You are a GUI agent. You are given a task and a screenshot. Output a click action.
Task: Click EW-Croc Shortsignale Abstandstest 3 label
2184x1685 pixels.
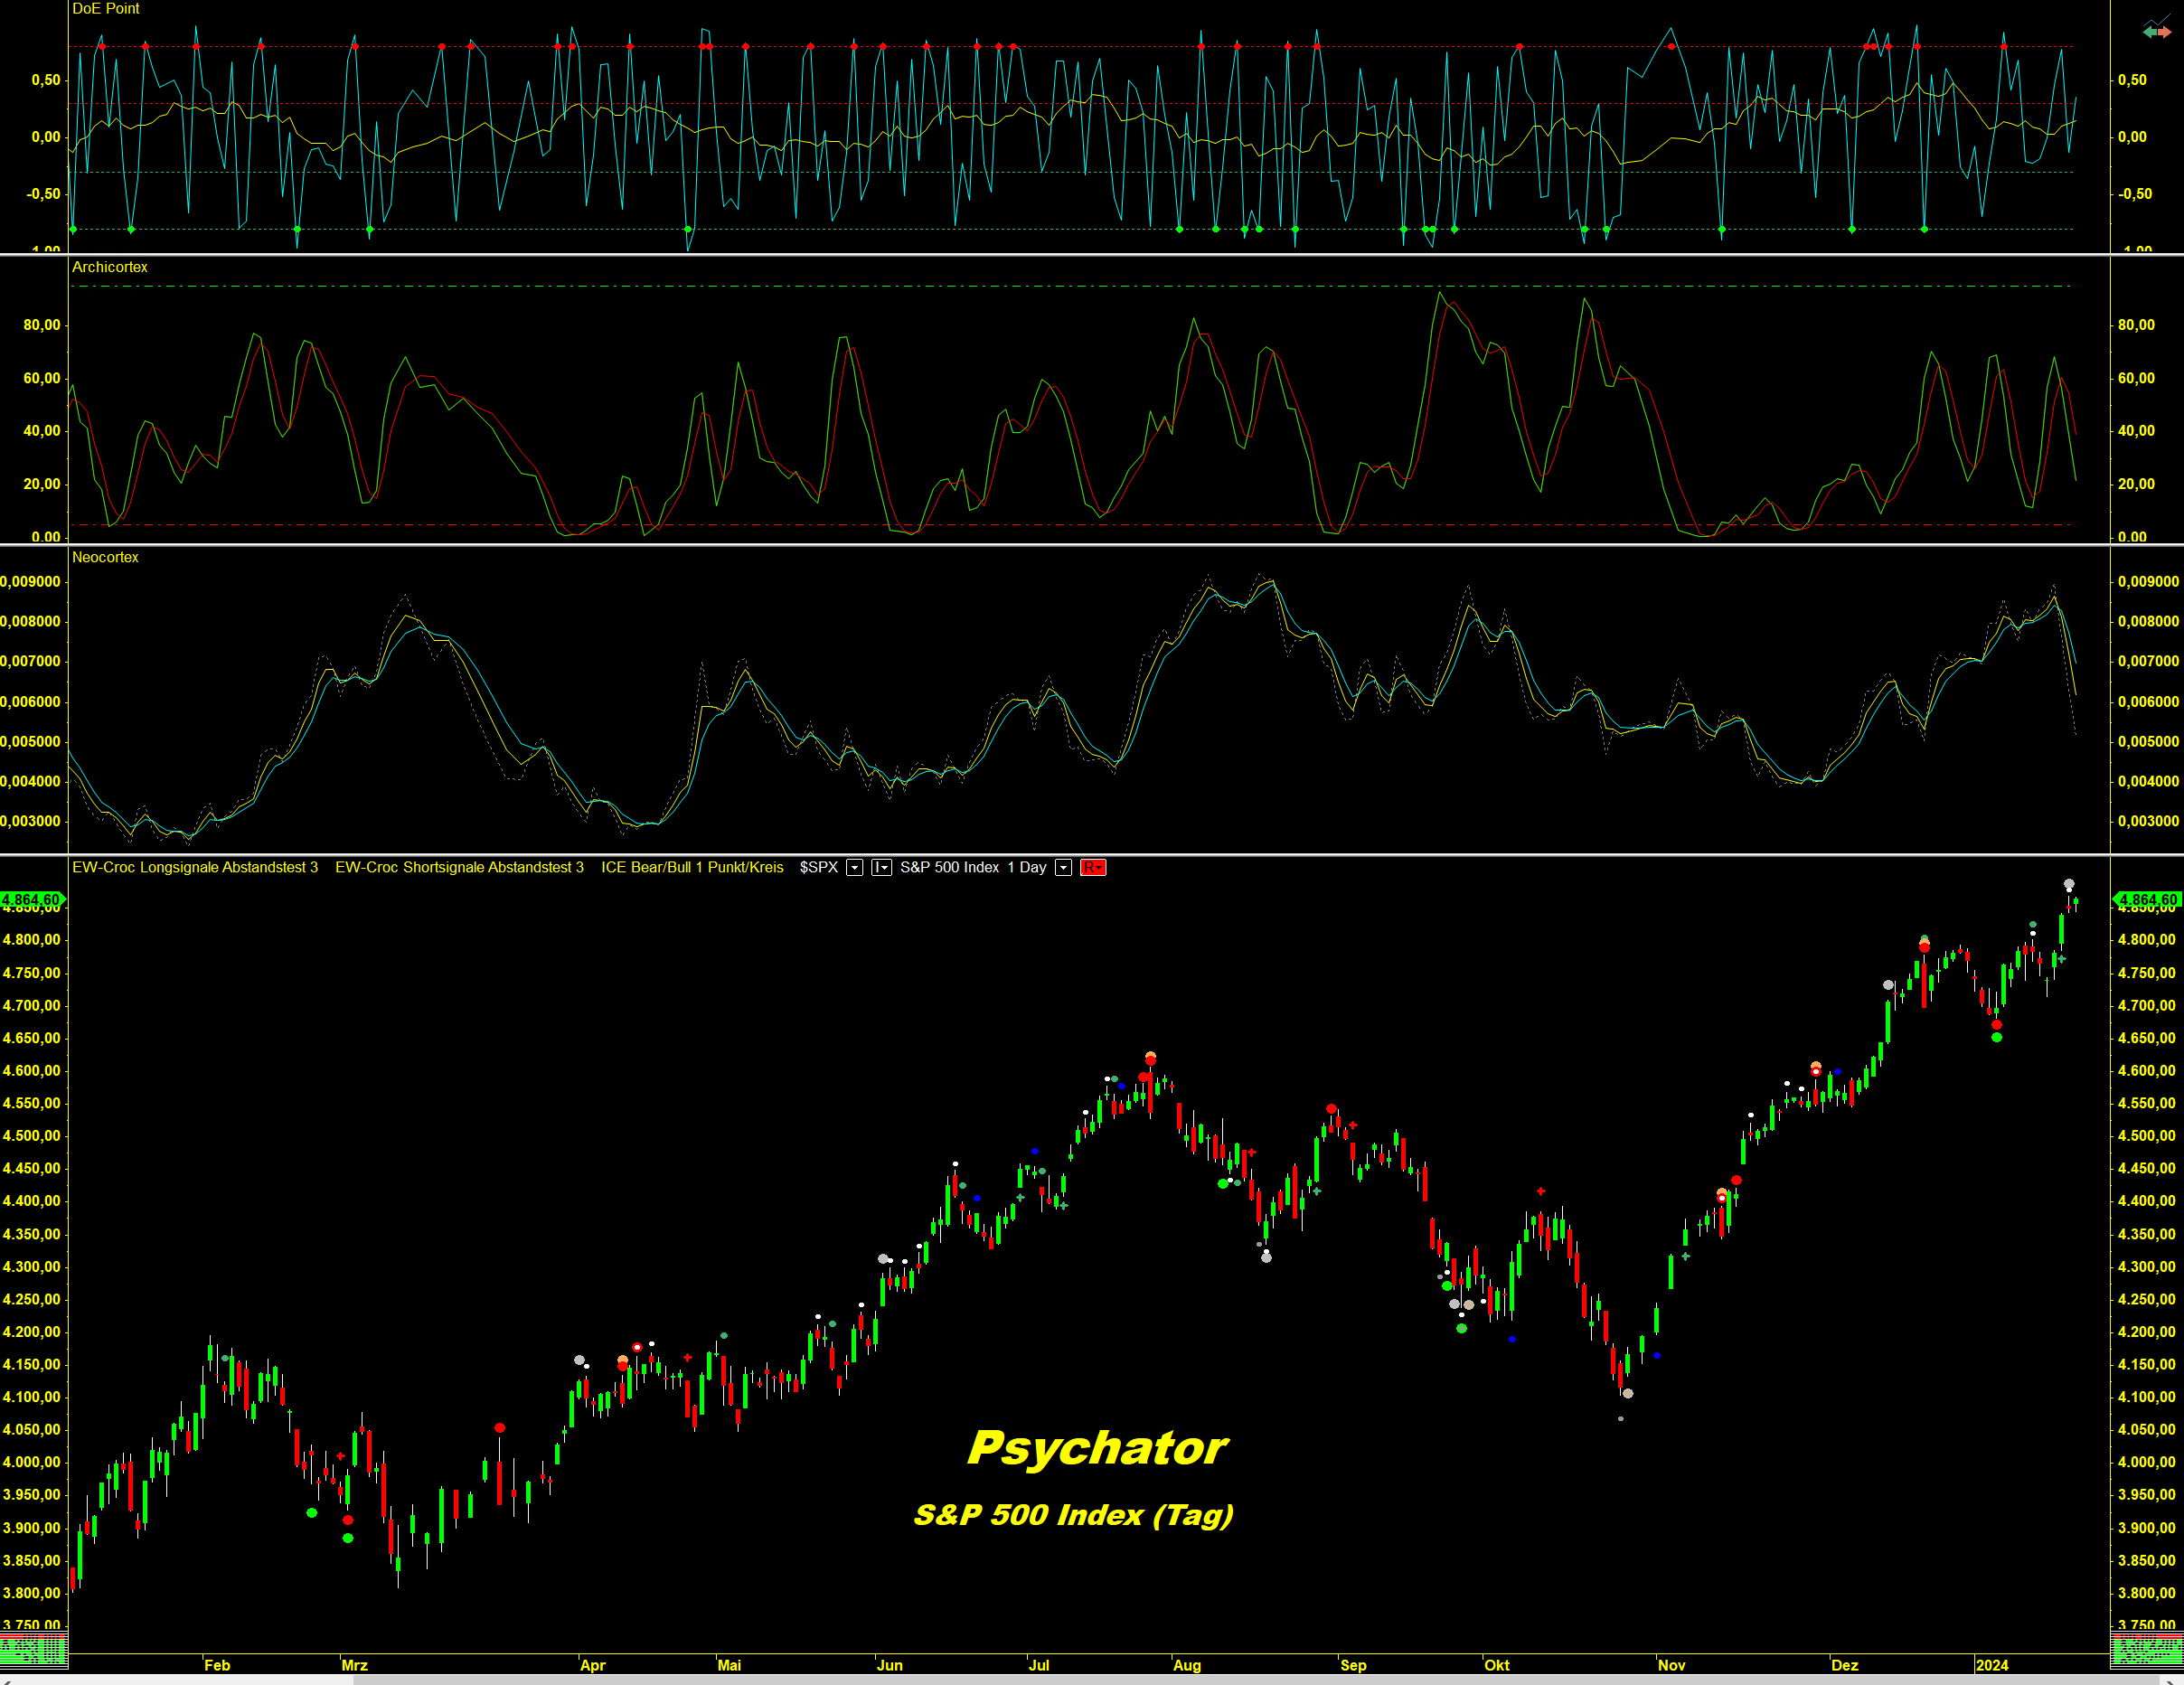459,867
